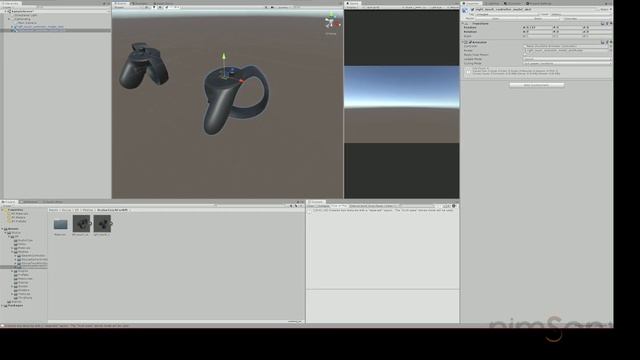Image resolution: width=640 pixels, height=360 pixels.
Task: Select the left controller model in Scene
Action: click(x=144, y=66)
